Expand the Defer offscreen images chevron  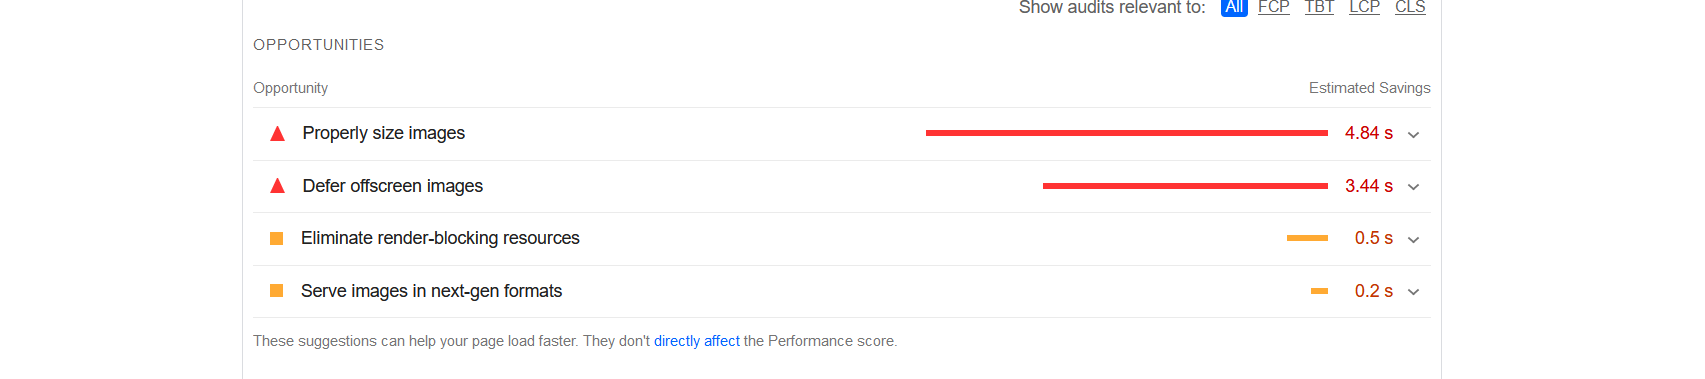tap(1413, 187)
